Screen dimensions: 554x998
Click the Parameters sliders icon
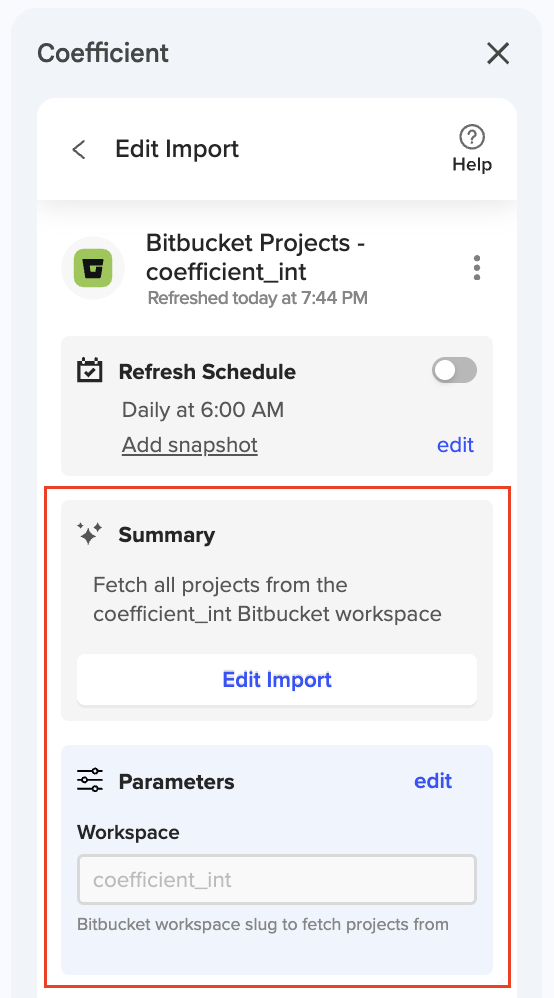click(x=90, y=780)
